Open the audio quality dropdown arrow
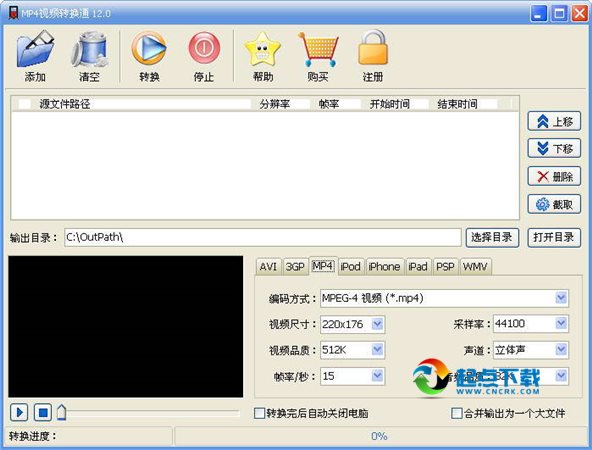Screen dimensions: 592x450 (x=561, y=376)
